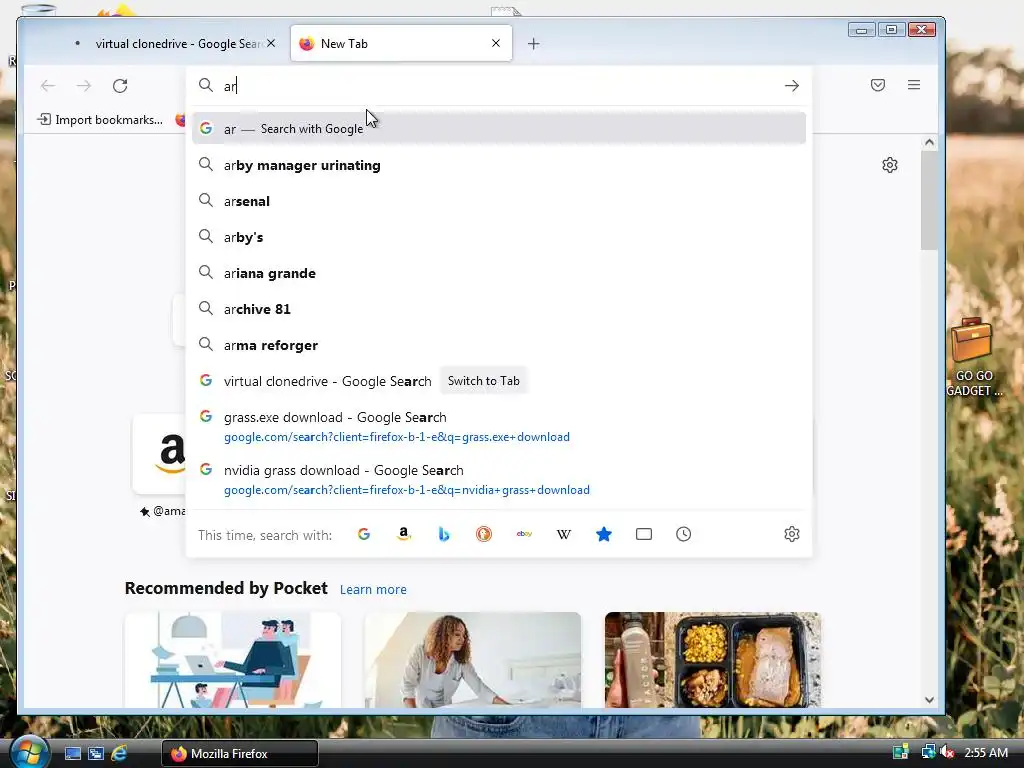Open Pocket story with meal prep tray
Viewport: 1024px width, 768px height.
[712, 660]
